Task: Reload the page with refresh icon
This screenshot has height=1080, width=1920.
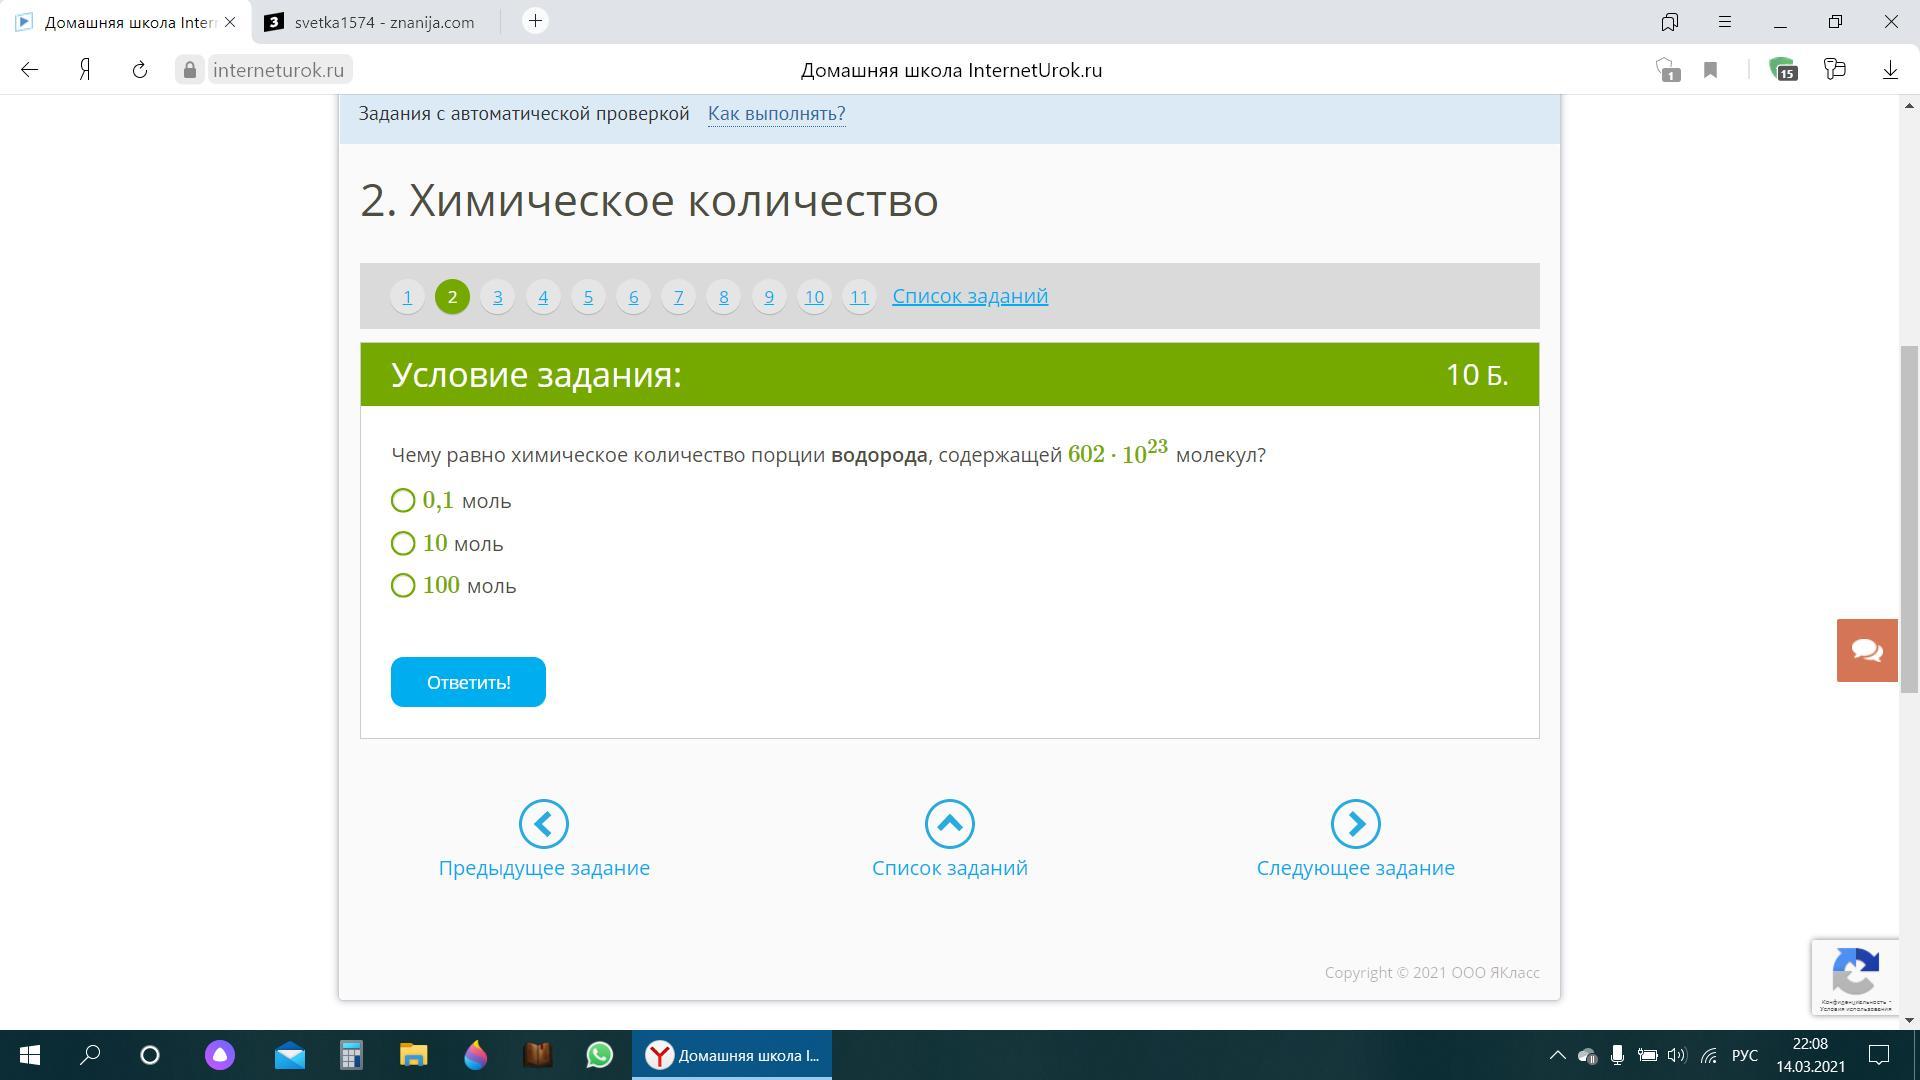Action: (x=140, y=70)
